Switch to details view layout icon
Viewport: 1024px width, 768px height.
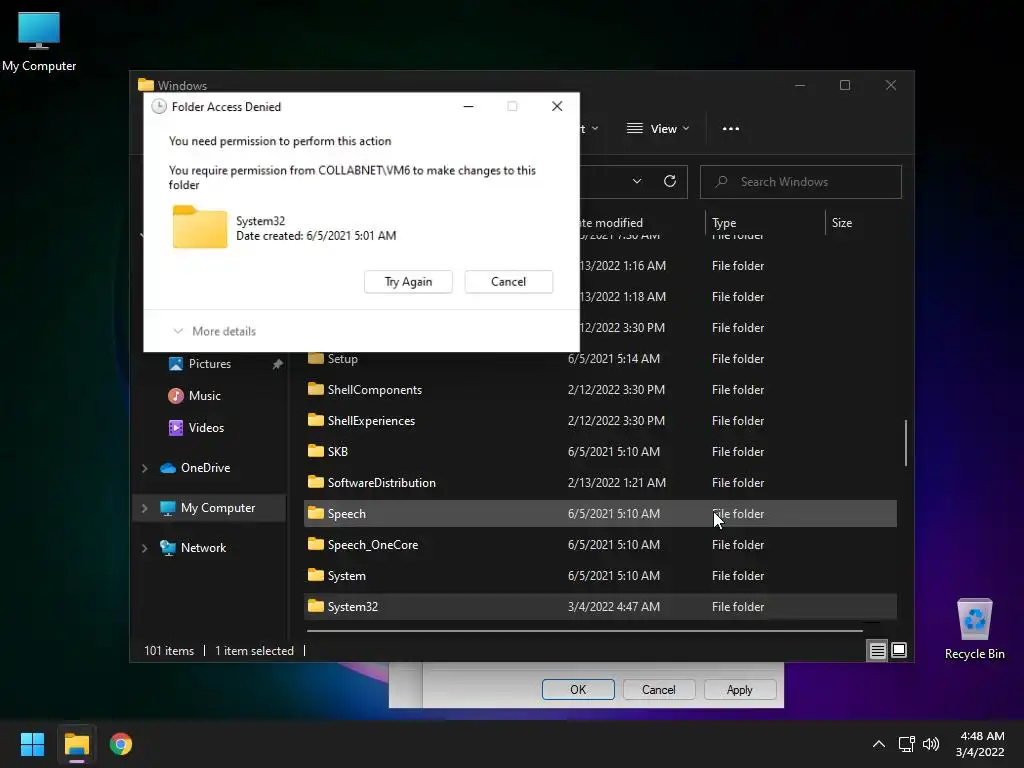click(877, 650)
